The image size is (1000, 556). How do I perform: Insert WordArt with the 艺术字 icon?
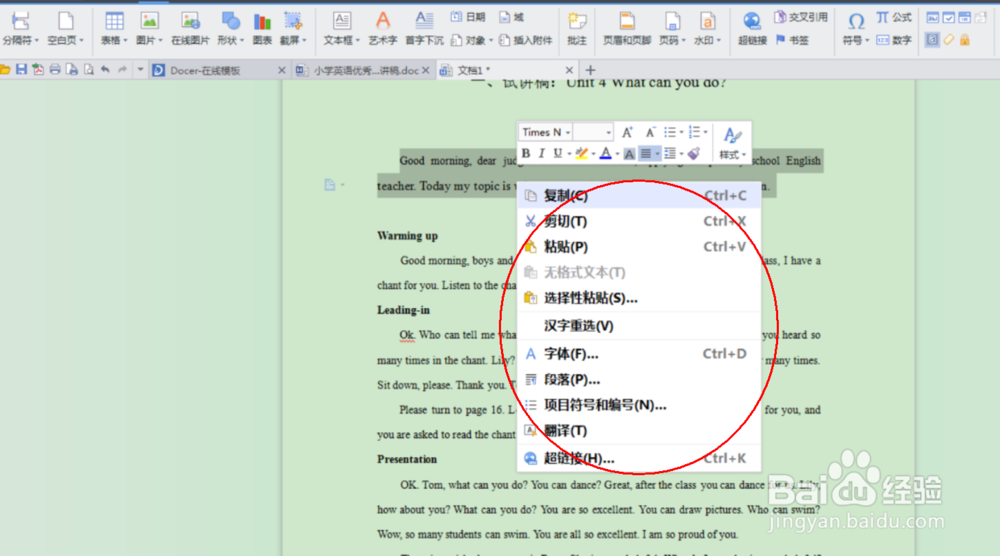[x=383, y=29]
